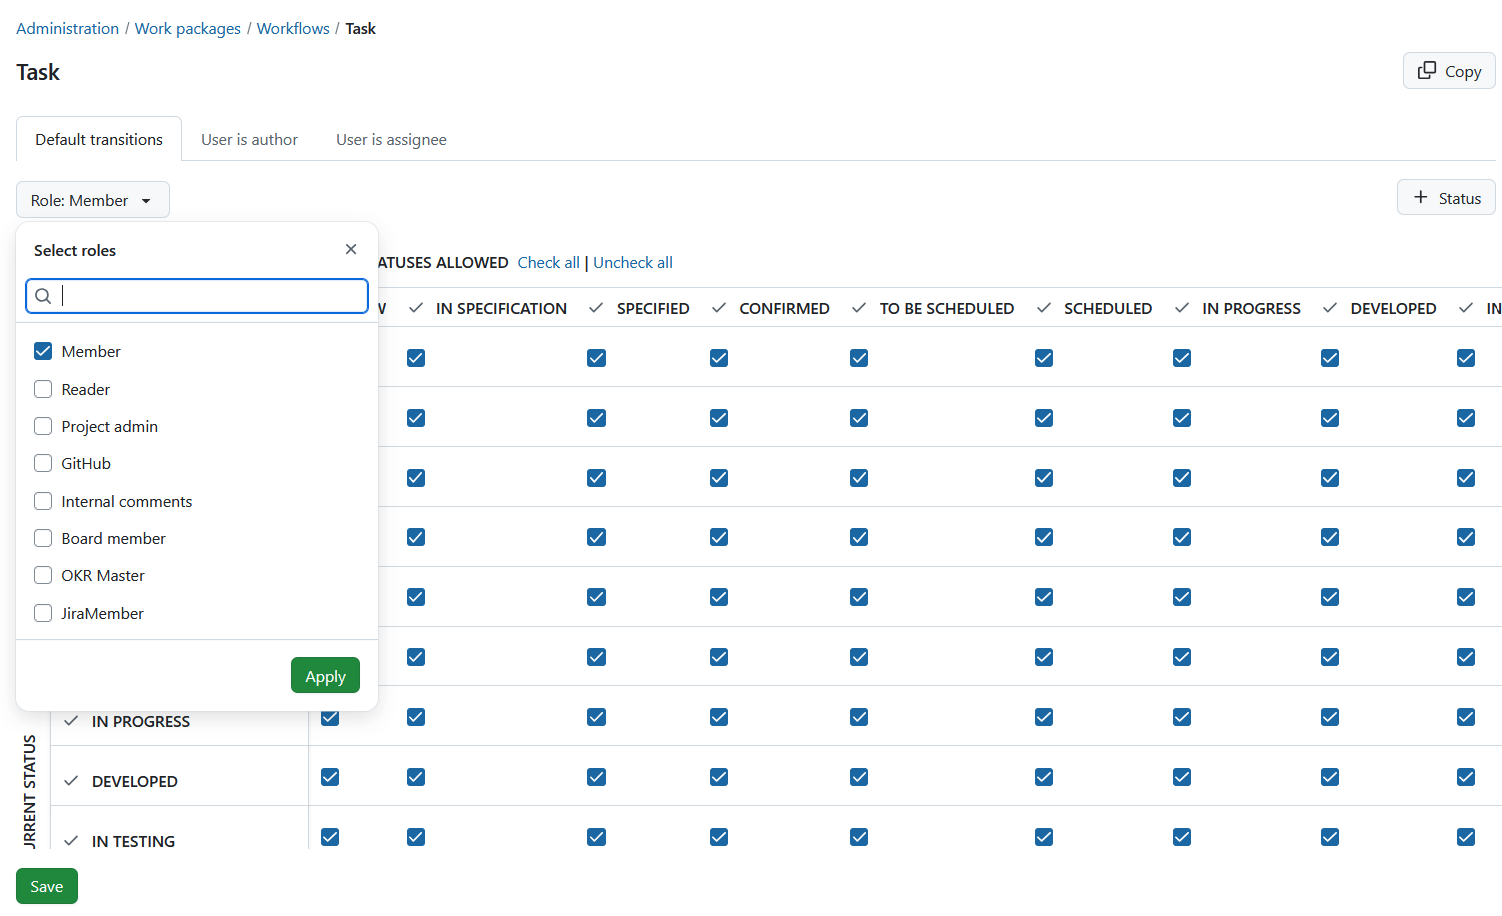Toggle DEVELOPED row checkbox under CONFIRMED
The height and width of the screenshot is (916, 1502).
point(719,777)
